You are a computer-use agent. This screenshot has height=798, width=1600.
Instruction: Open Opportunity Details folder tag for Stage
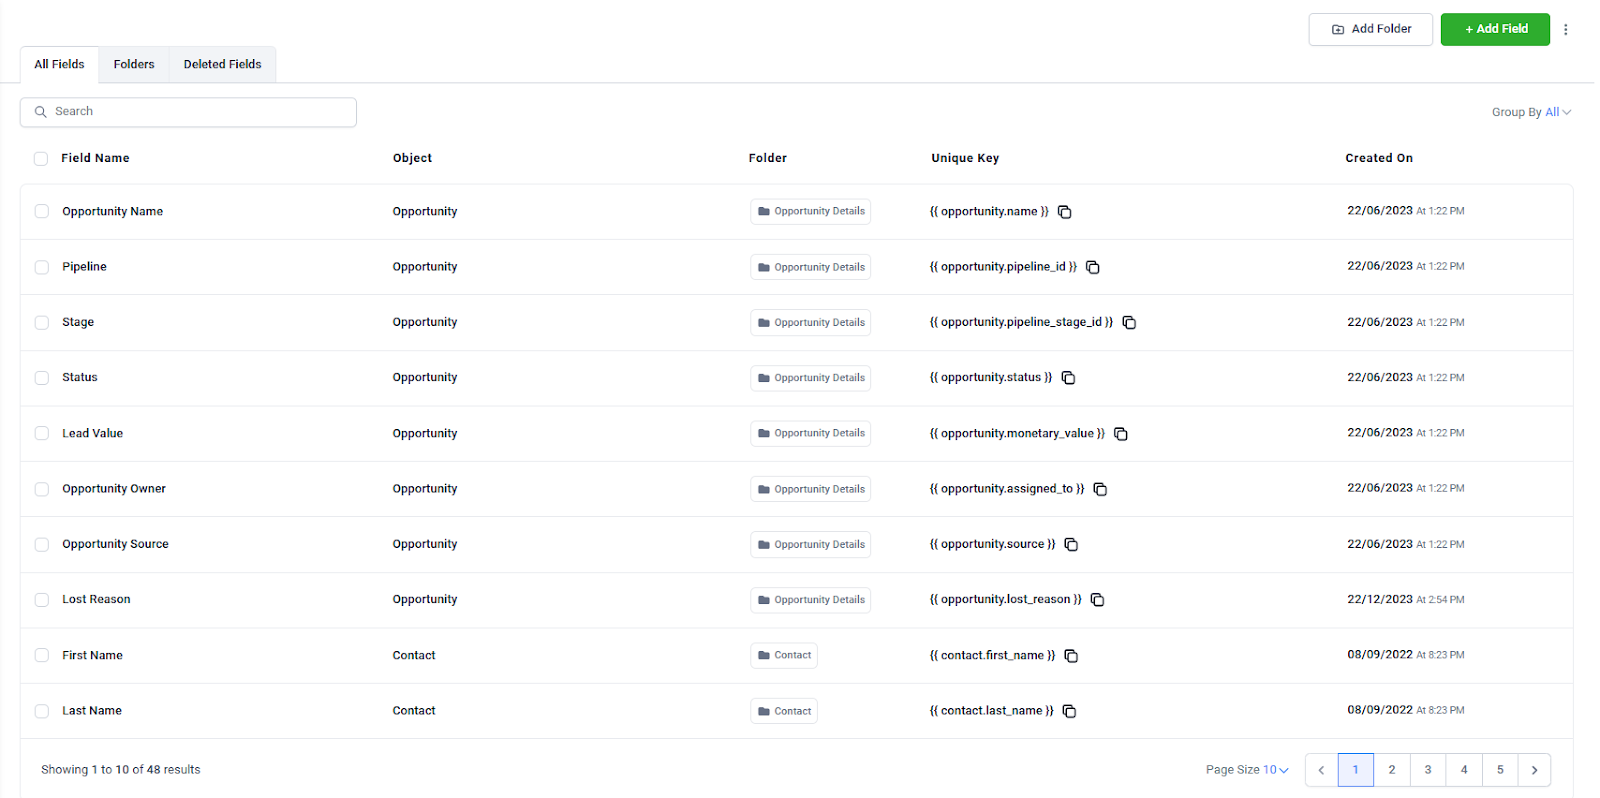pyautogui.click(x=811, y=323)
